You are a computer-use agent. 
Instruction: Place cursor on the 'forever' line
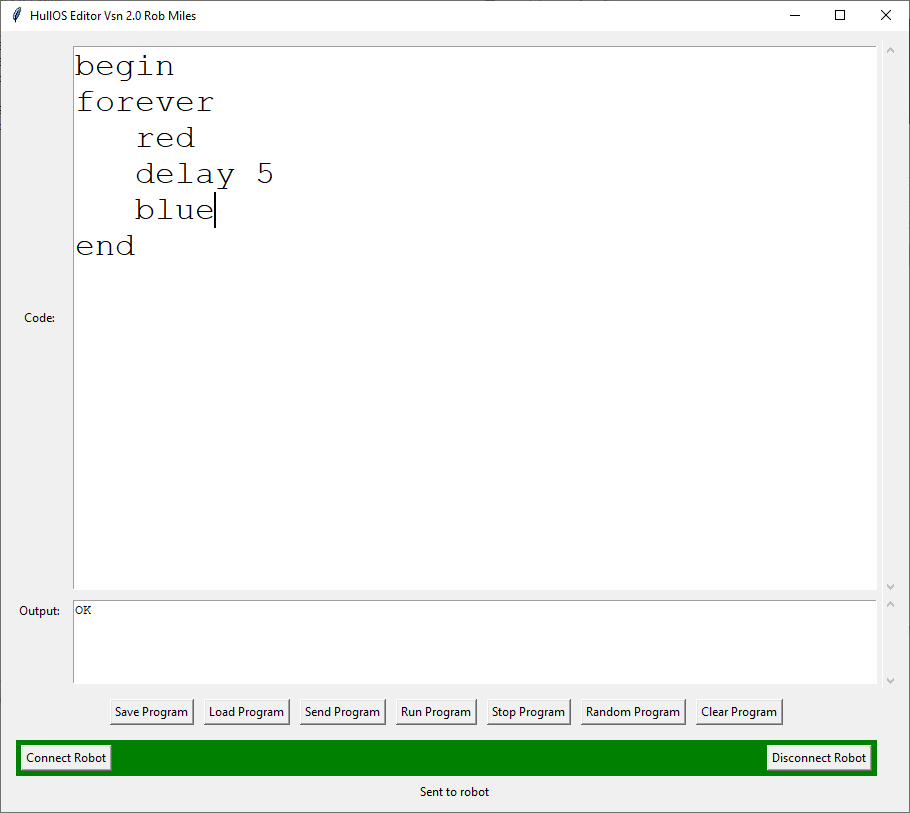(145, 102)
